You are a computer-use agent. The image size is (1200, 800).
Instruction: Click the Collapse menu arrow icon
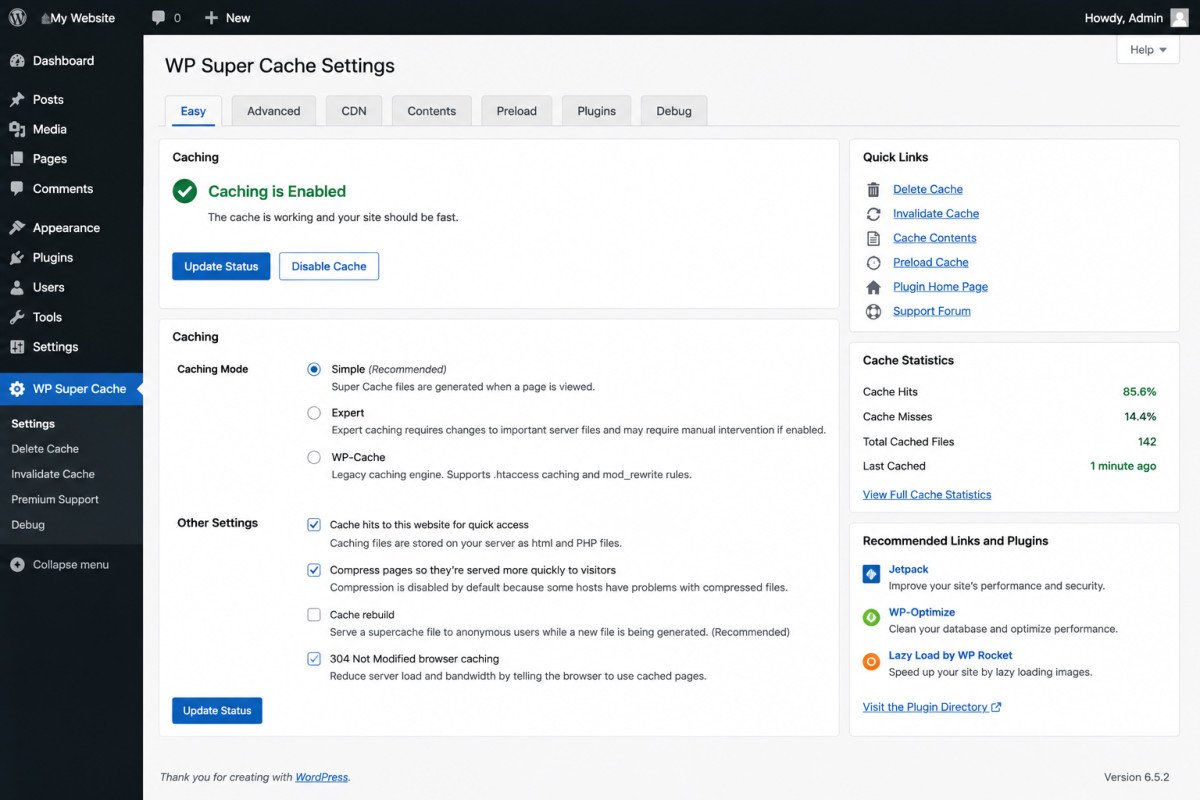point(17,565)
